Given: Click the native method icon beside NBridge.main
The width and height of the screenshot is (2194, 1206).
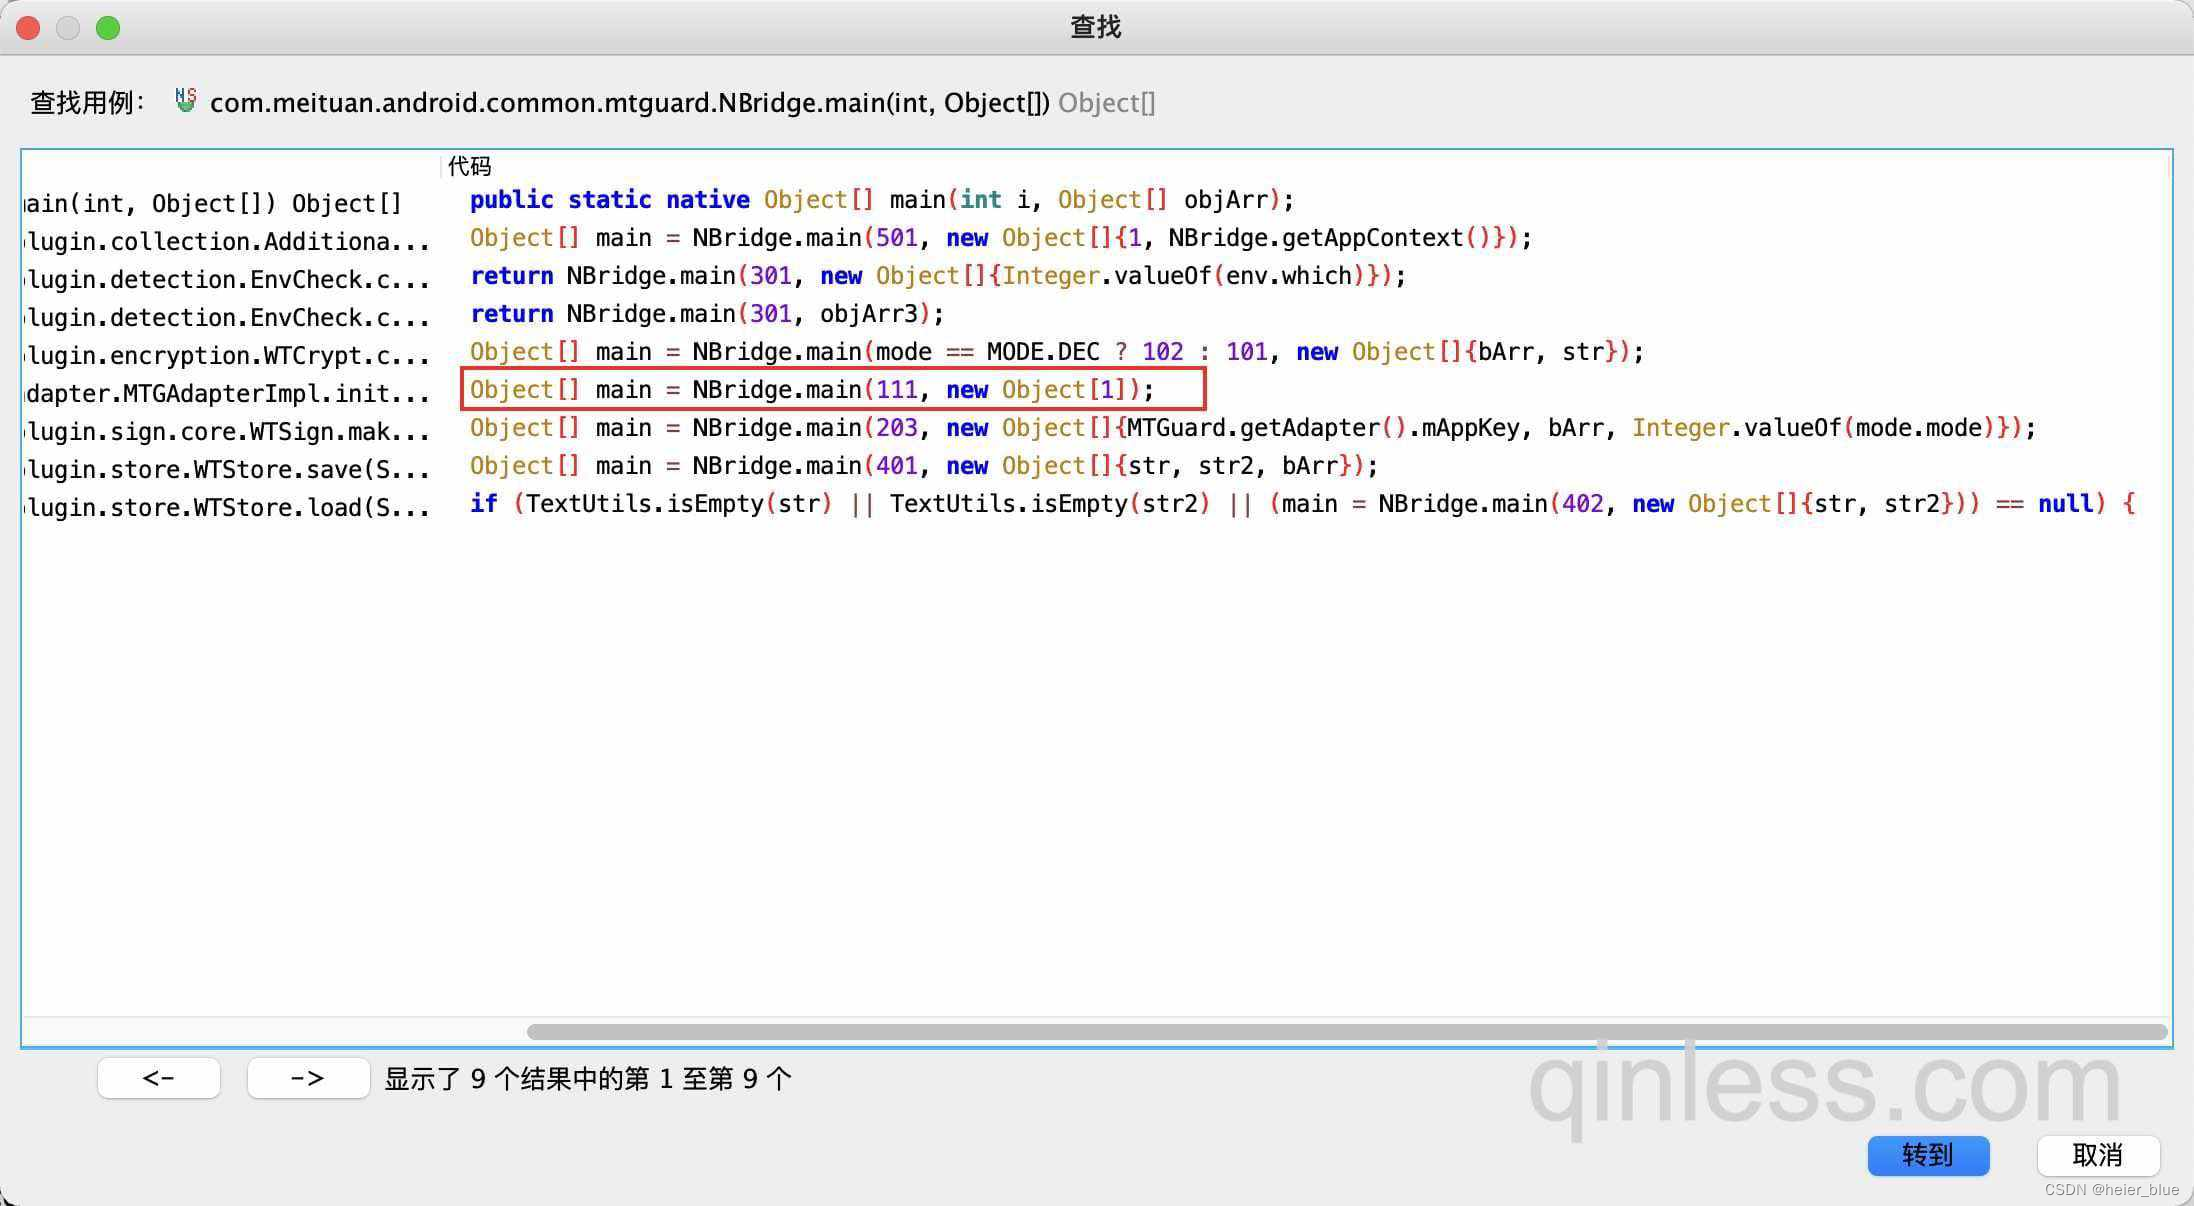Looking at the screenshot, I should click(185, 100).
